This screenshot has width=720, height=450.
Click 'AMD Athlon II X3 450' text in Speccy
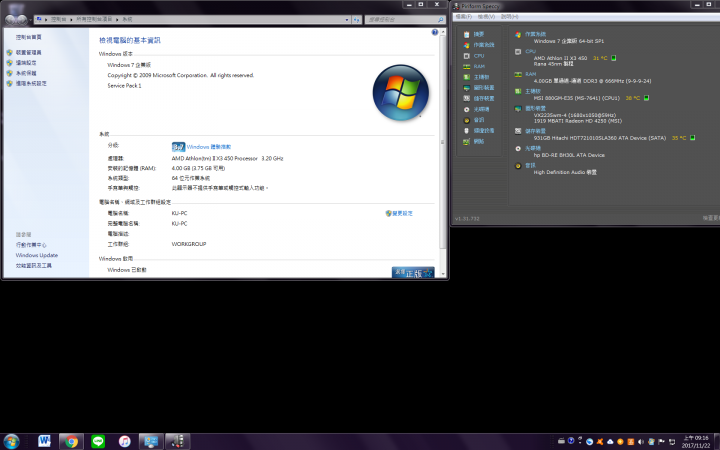point(560,58)
